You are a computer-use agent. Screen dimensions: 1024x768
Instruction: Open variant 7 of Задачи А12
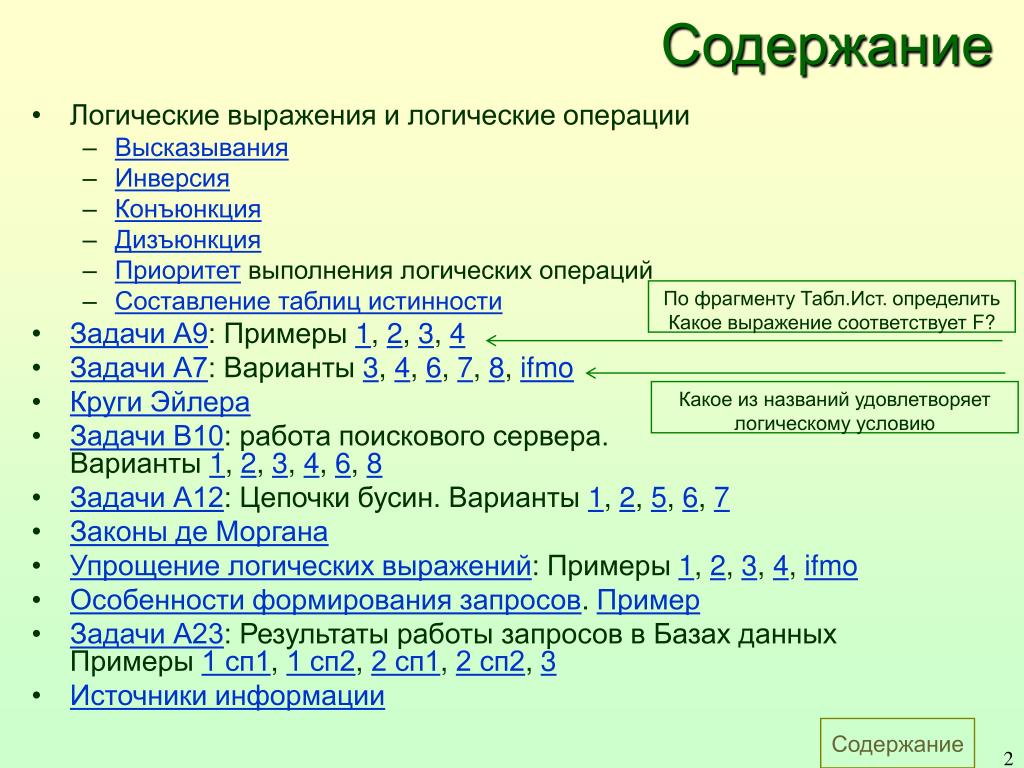click(722, 498)
